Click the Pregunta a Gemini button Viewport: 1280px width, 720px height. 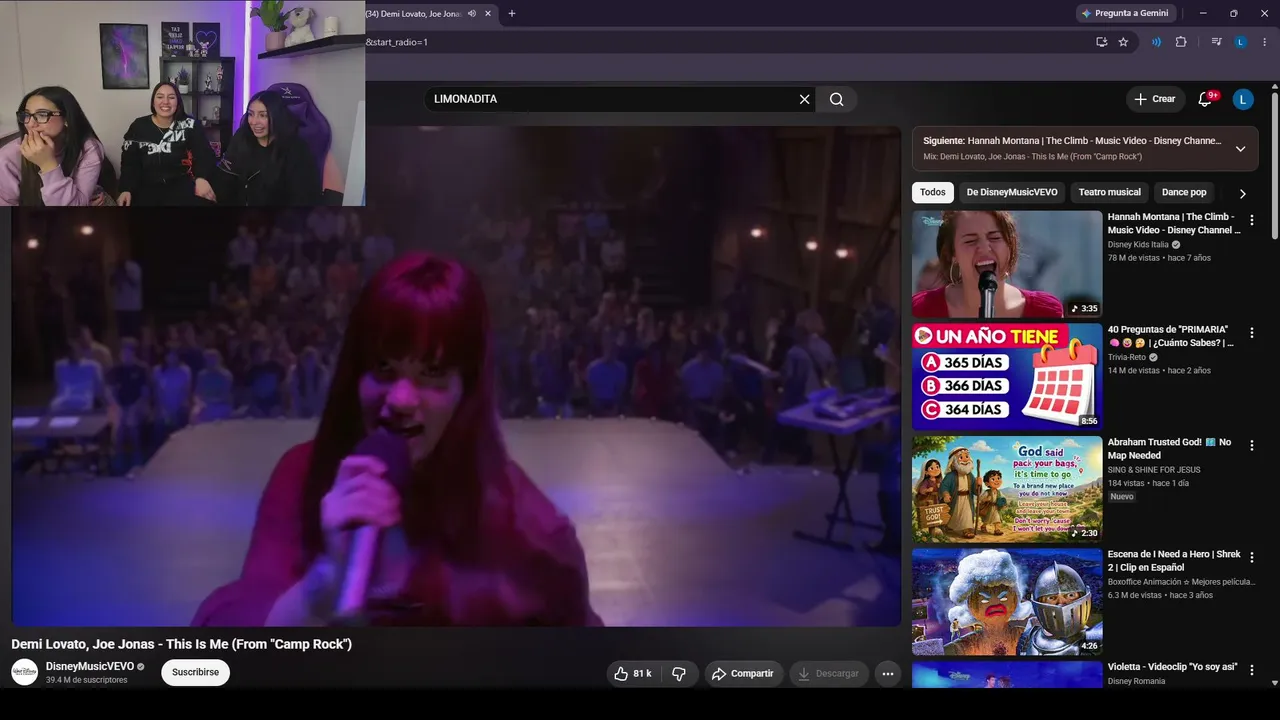pos(1126,13)
